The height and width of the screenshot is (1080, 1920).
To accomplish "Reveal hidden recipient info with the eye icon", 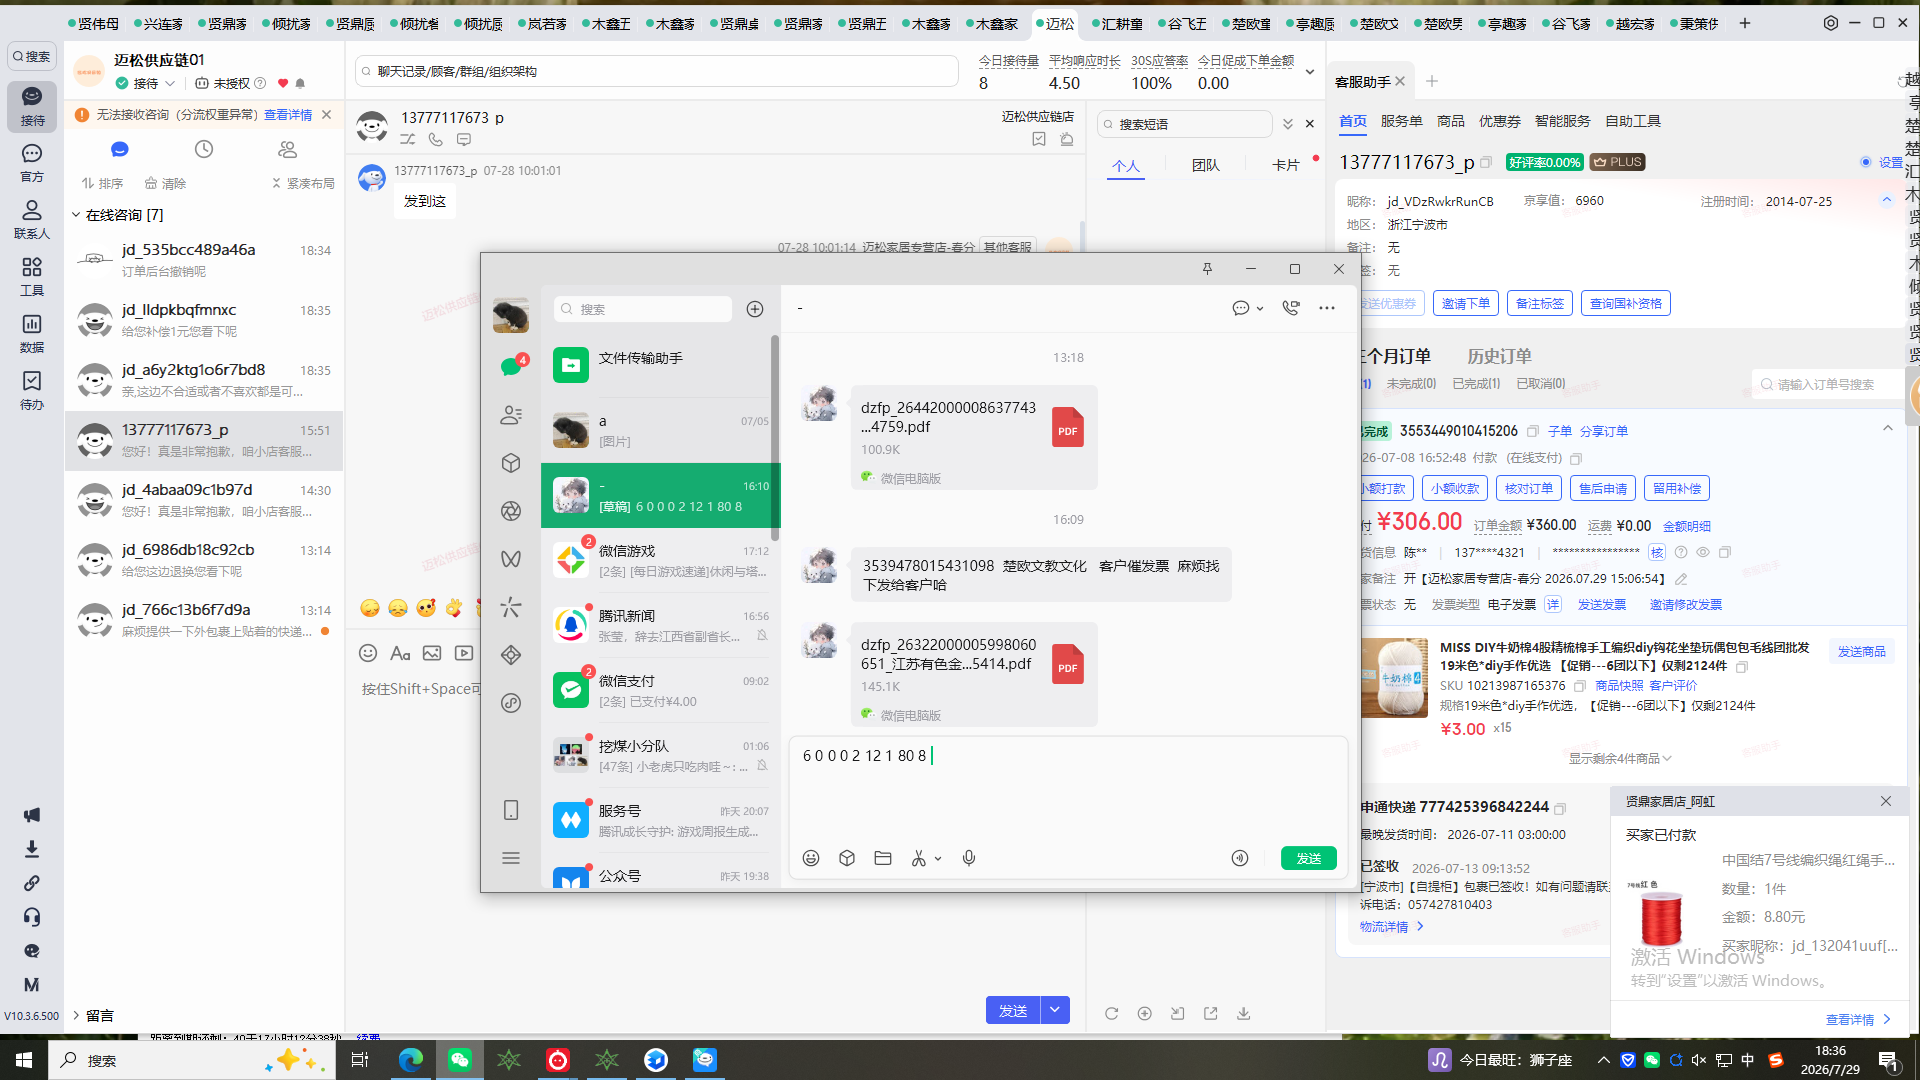I will [1703, 552].
